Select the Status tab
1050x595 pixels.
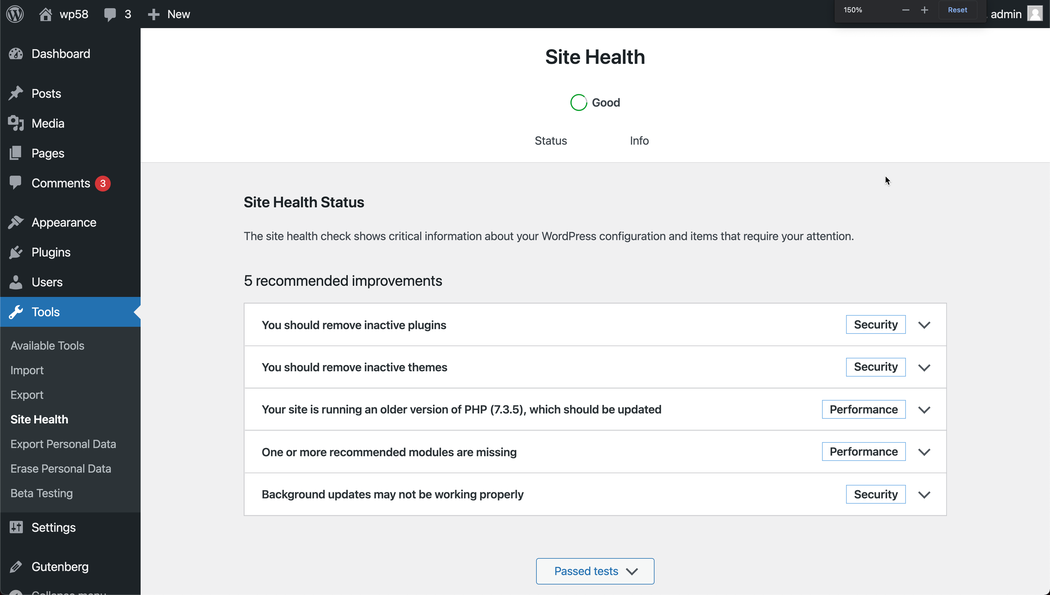[x=551, y=141]
